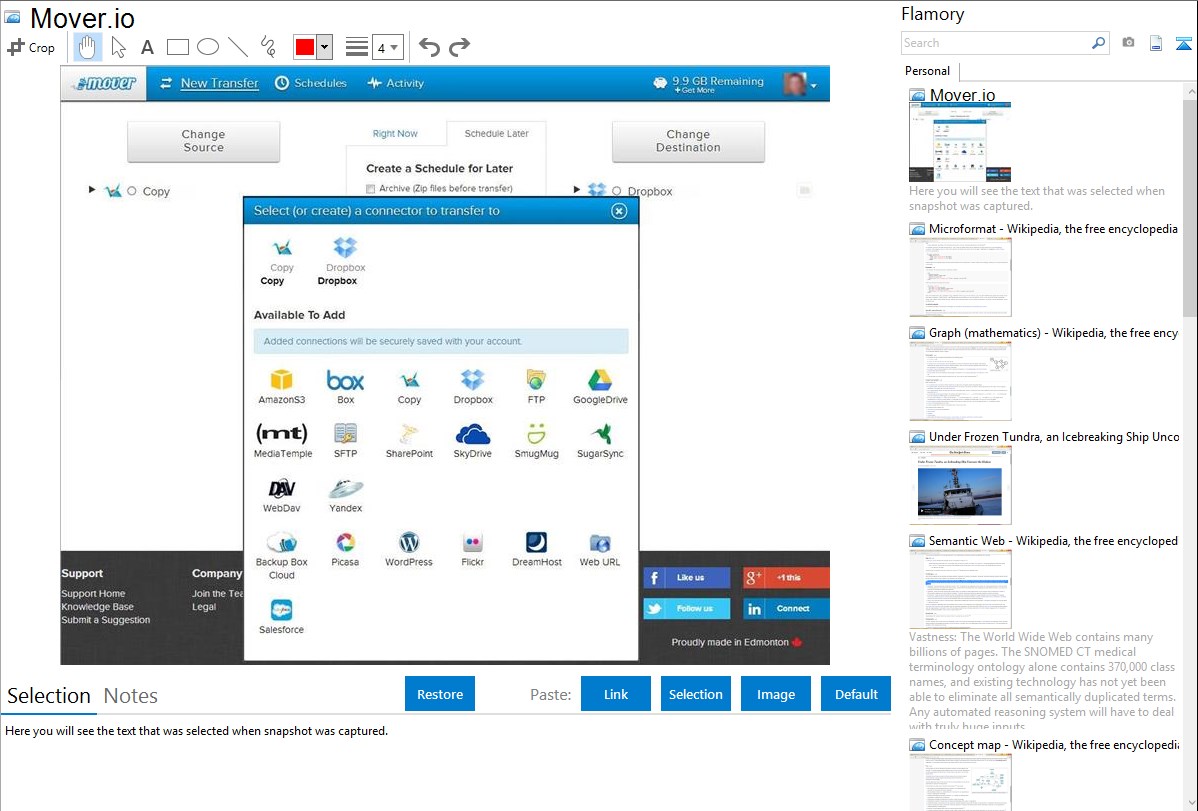Add the SFTP connector
Screen dimensions: 1198x811
(345, 440)
